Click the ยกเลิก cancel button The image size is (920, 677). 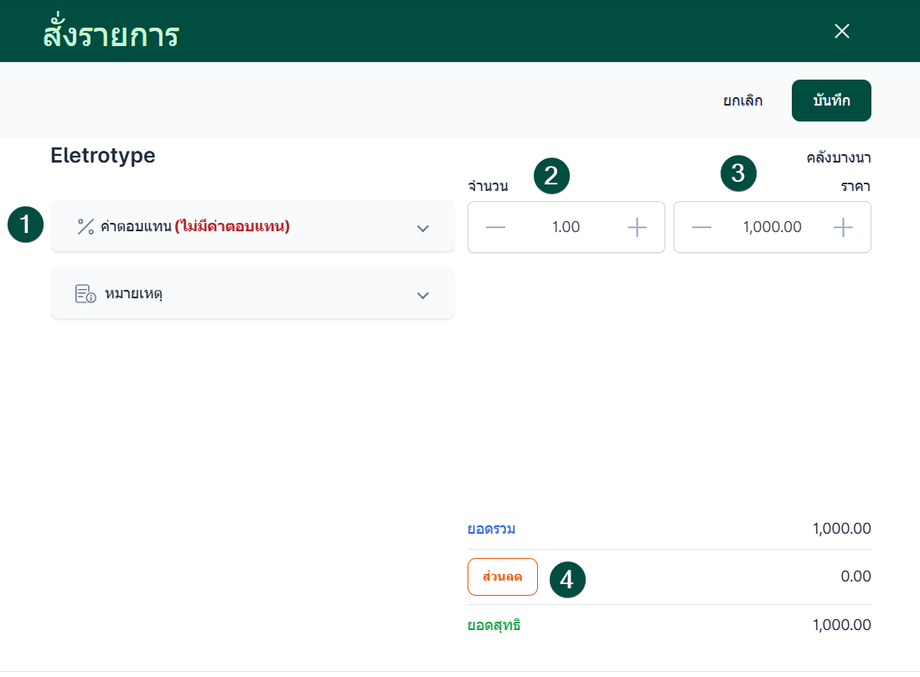tap(742, 101)
